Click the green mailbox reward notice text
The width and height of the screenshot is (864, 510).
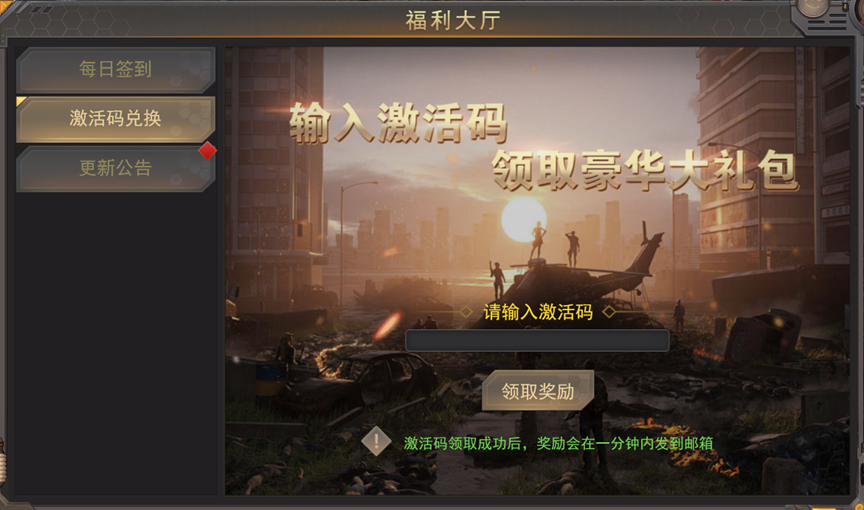(x=559, y=443)
